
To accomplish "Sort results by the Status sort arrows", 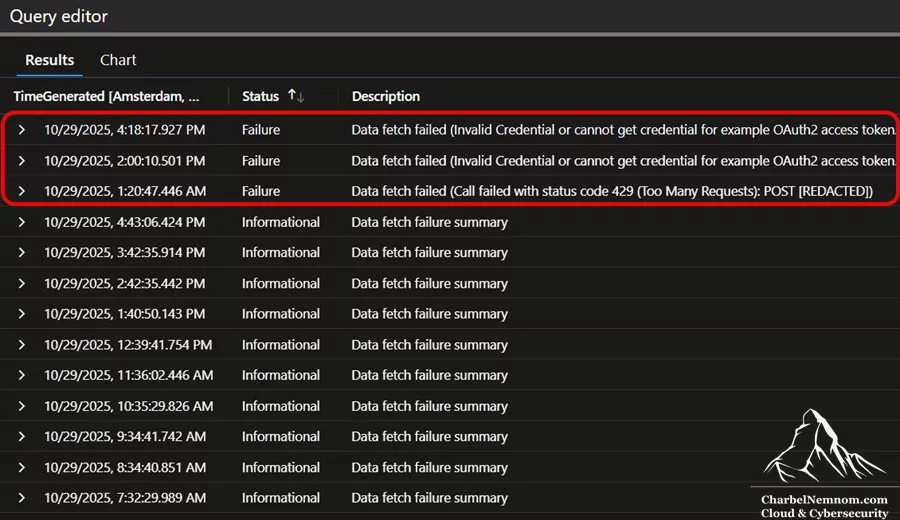I will coord(296,96).
